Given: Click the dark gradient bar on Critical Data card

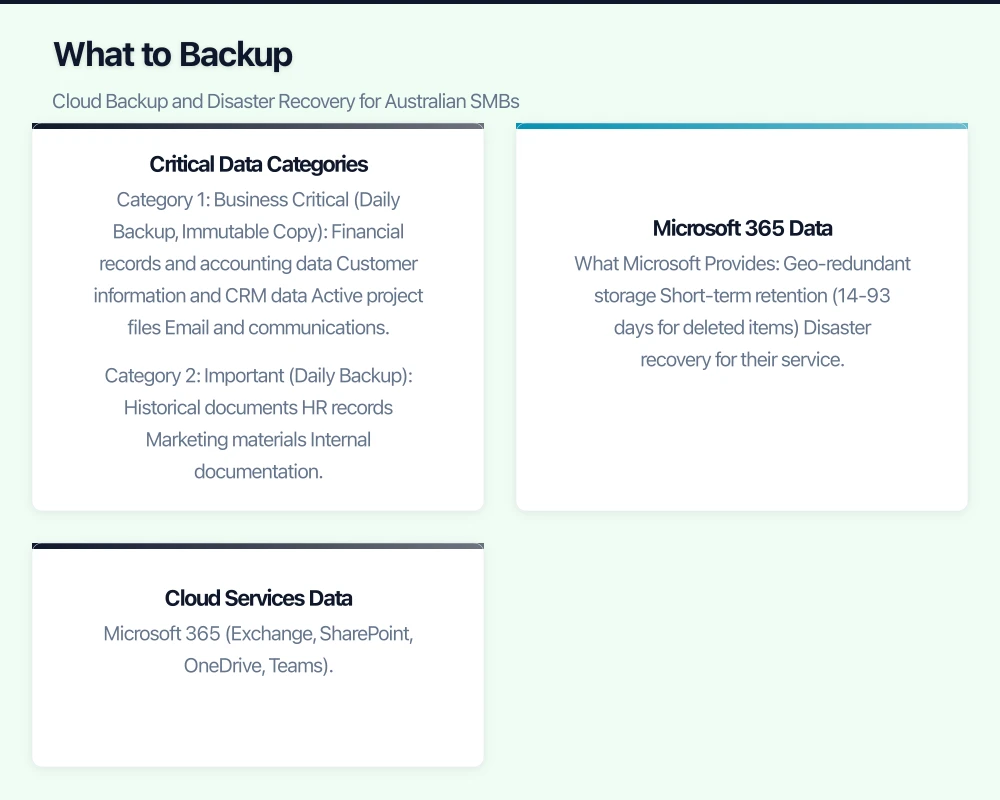Looking at the screenshot, I should point(258,126).
